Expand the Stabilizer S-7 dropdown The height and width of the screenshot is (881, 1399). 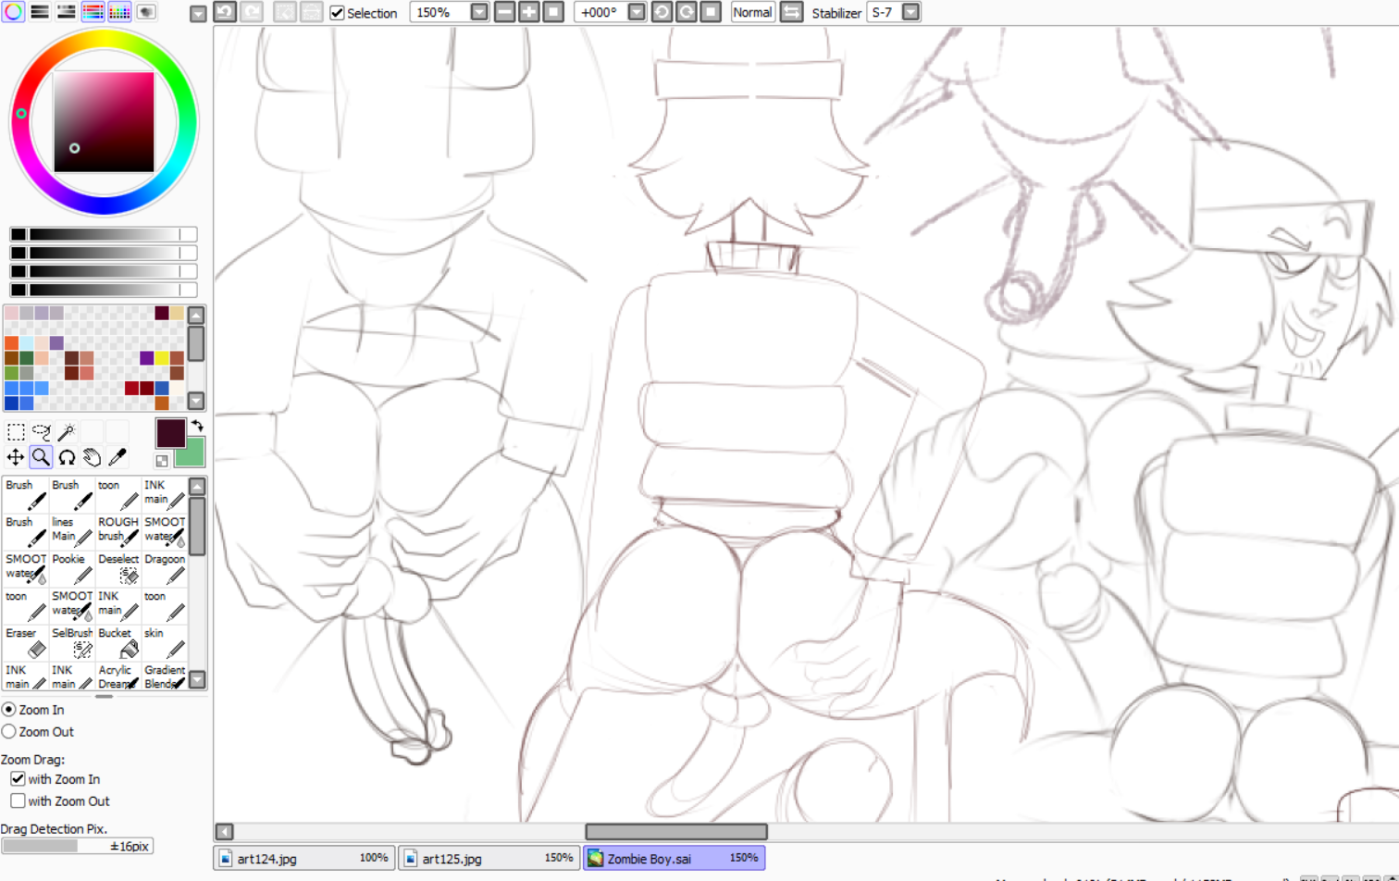coord(910,12)
